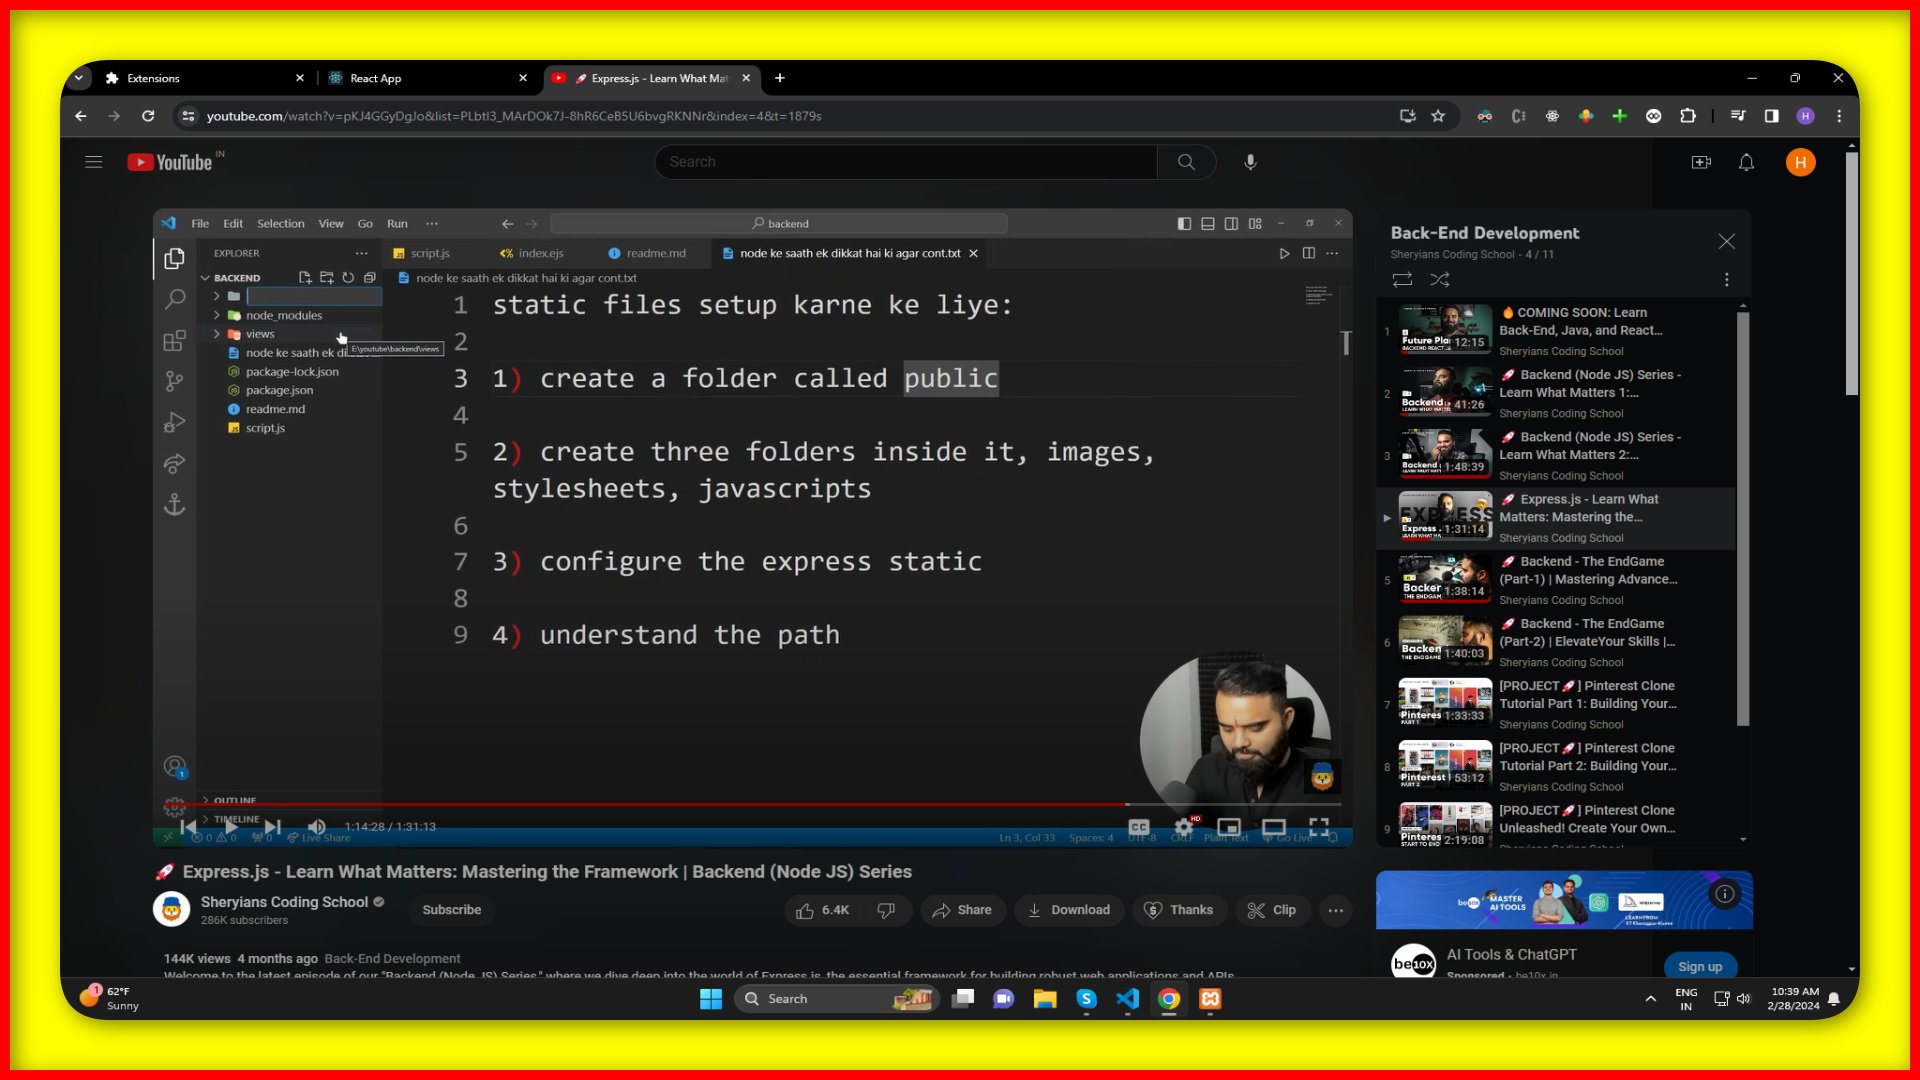Open Back-End Development link in description
The image size is (1920, 1080).
point(392,959)
